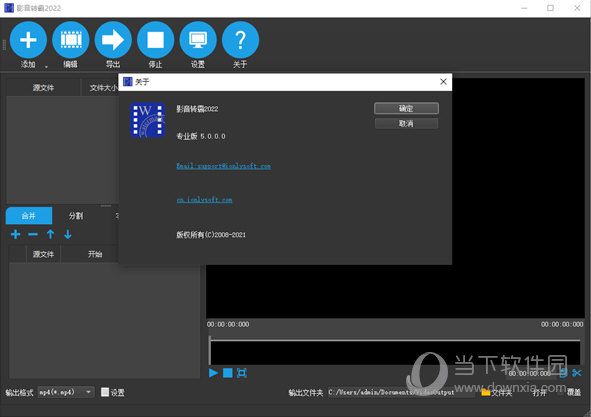Click the 停止 (Stop) square toolbar icon
Image resolution: width=591 pixels, height=417 pixels.
click(x=156, y=40)
